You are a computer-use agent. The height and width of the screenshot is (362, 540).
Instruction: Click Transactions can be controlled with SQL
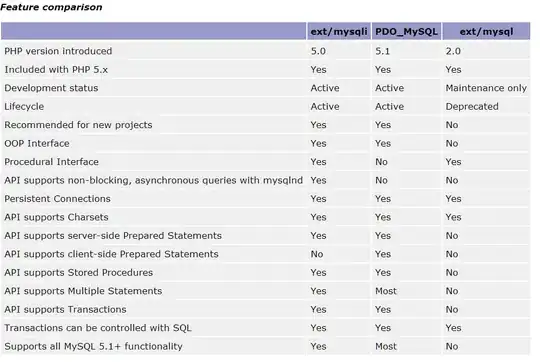click(98, 328)
